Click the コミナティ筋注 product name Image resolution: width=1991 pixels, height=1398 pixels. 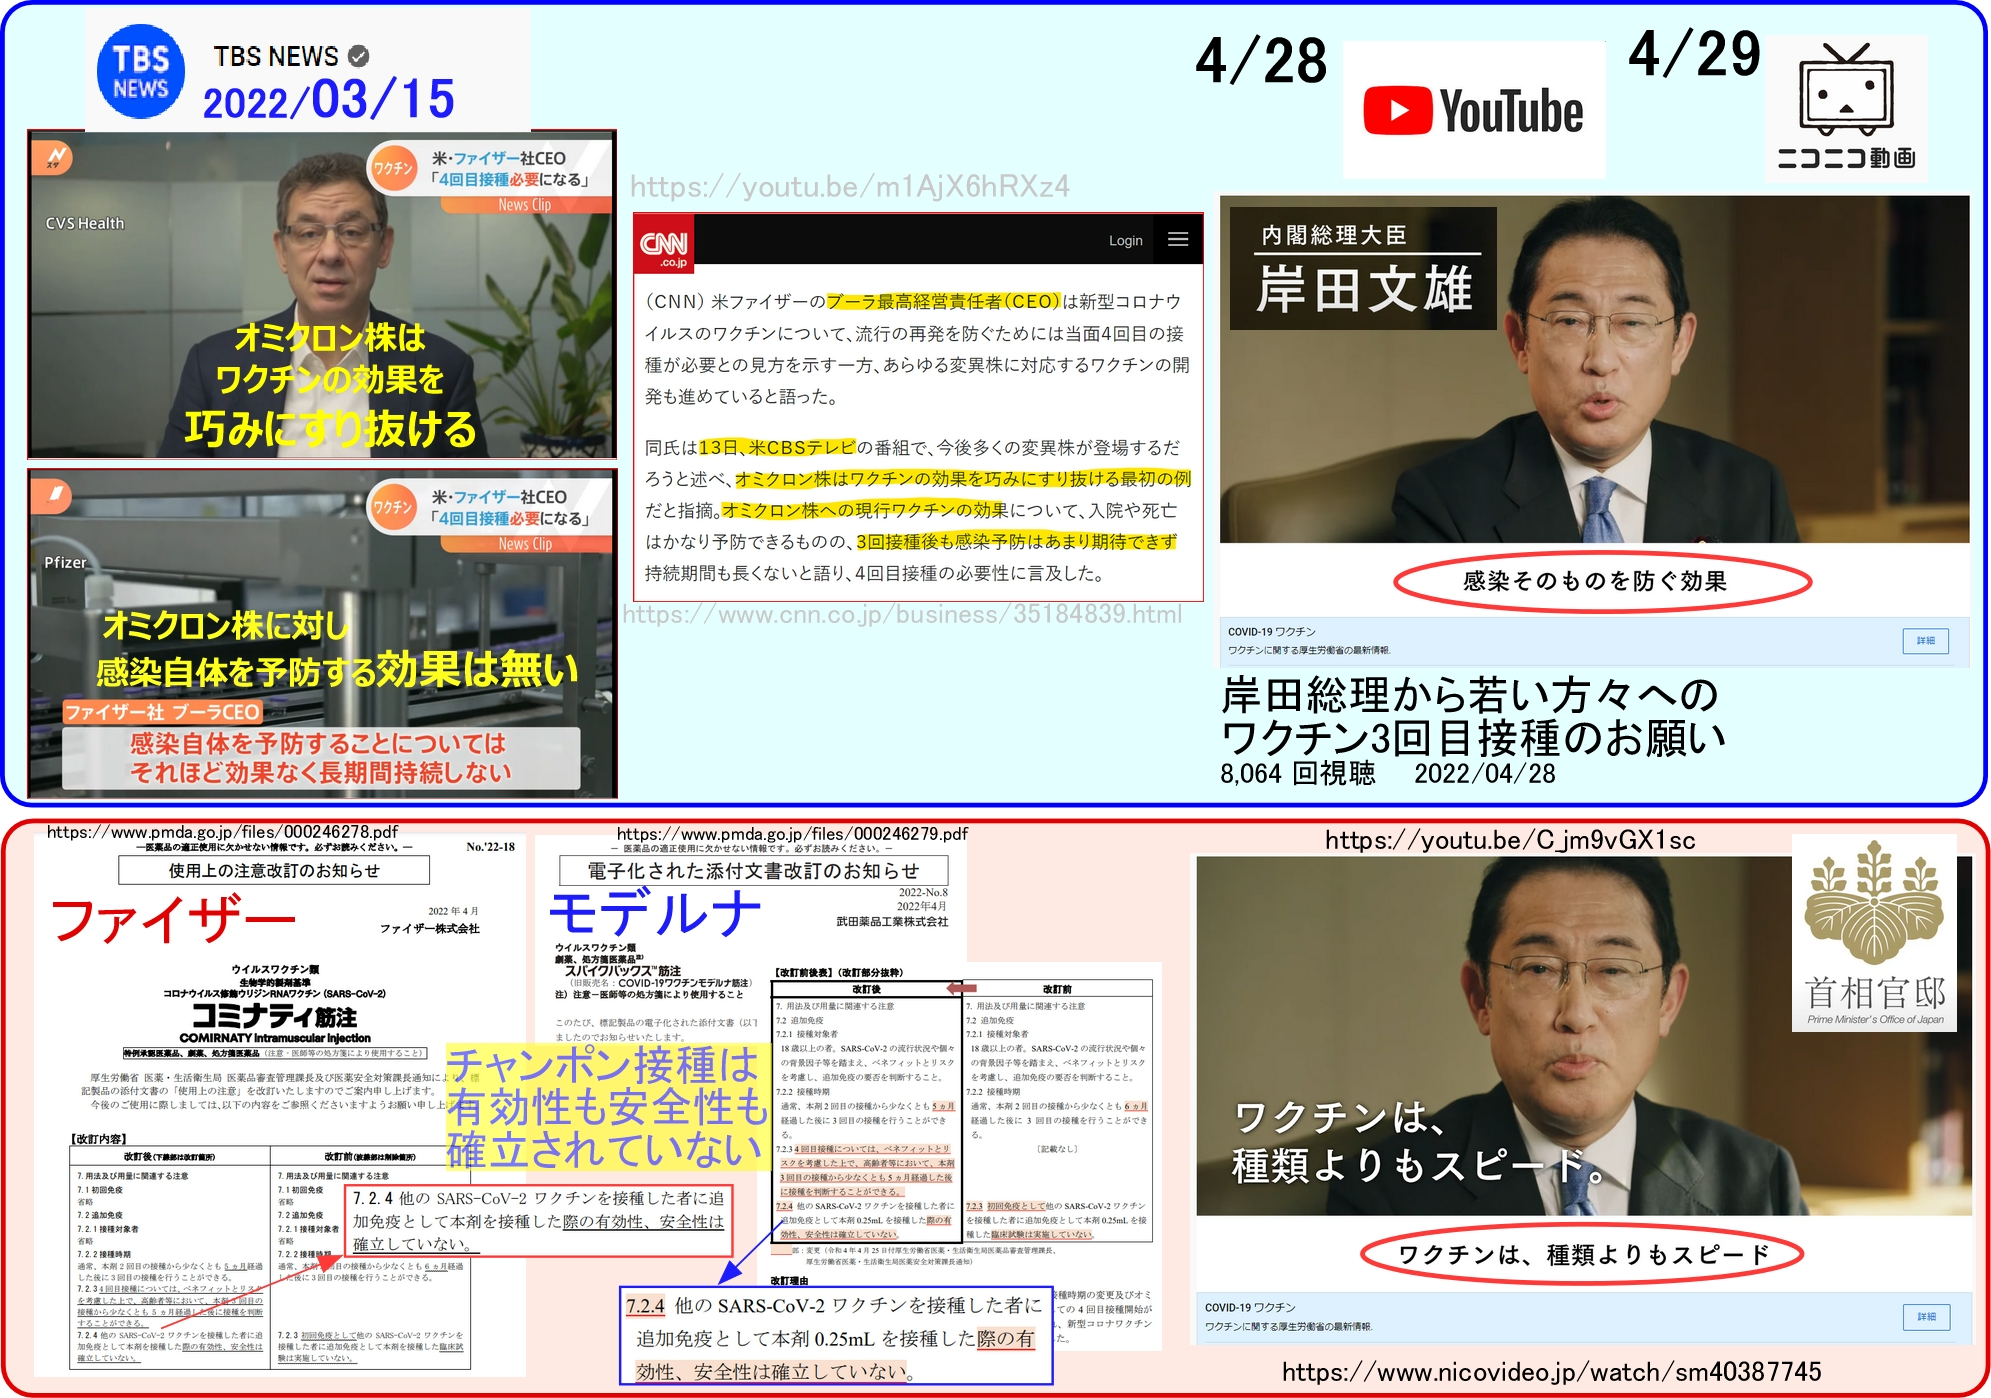274,1016
